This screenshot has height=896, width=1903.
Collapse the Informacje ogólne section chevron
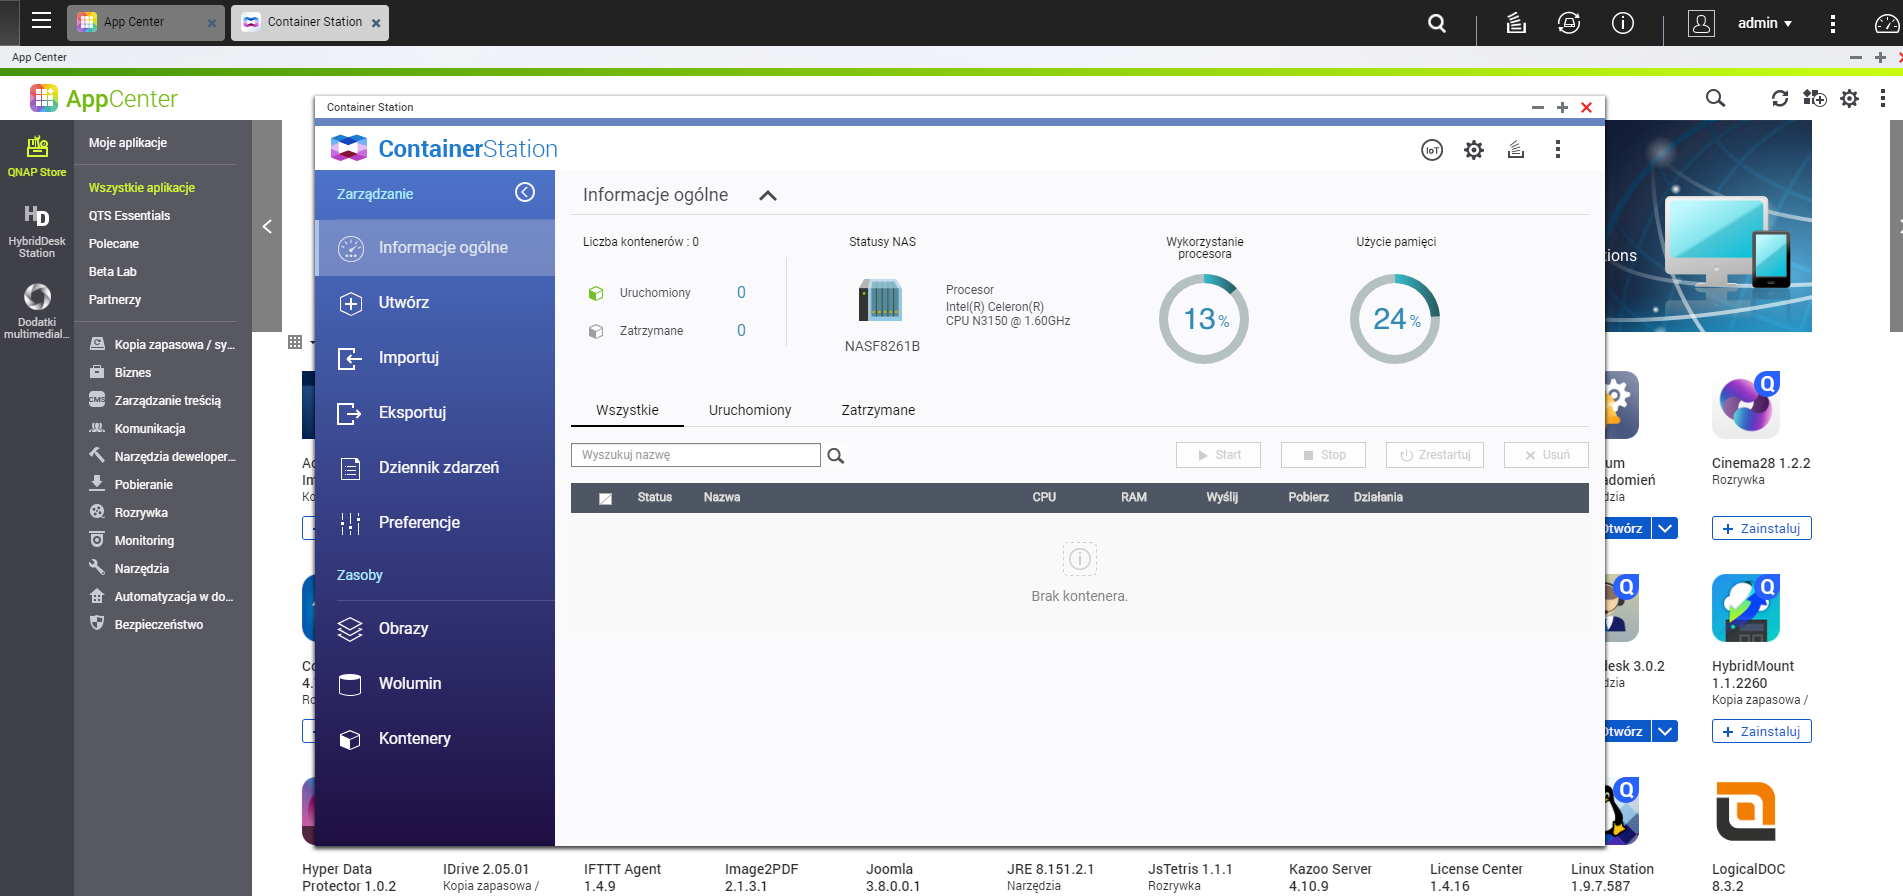(x=768, y=196)
